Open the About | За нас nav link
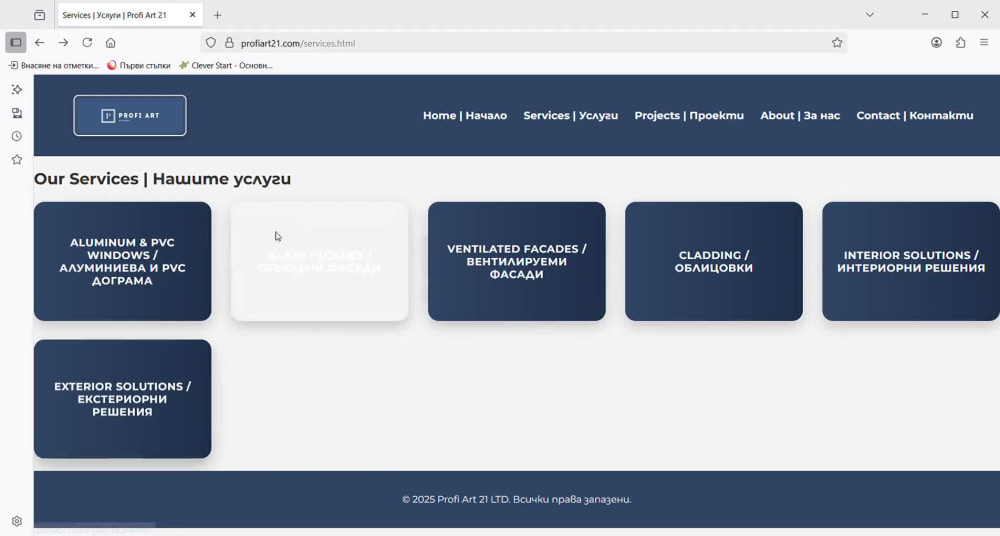This screenshot has height=536, width=1000. pyautogui.click(x=800, y=115)
